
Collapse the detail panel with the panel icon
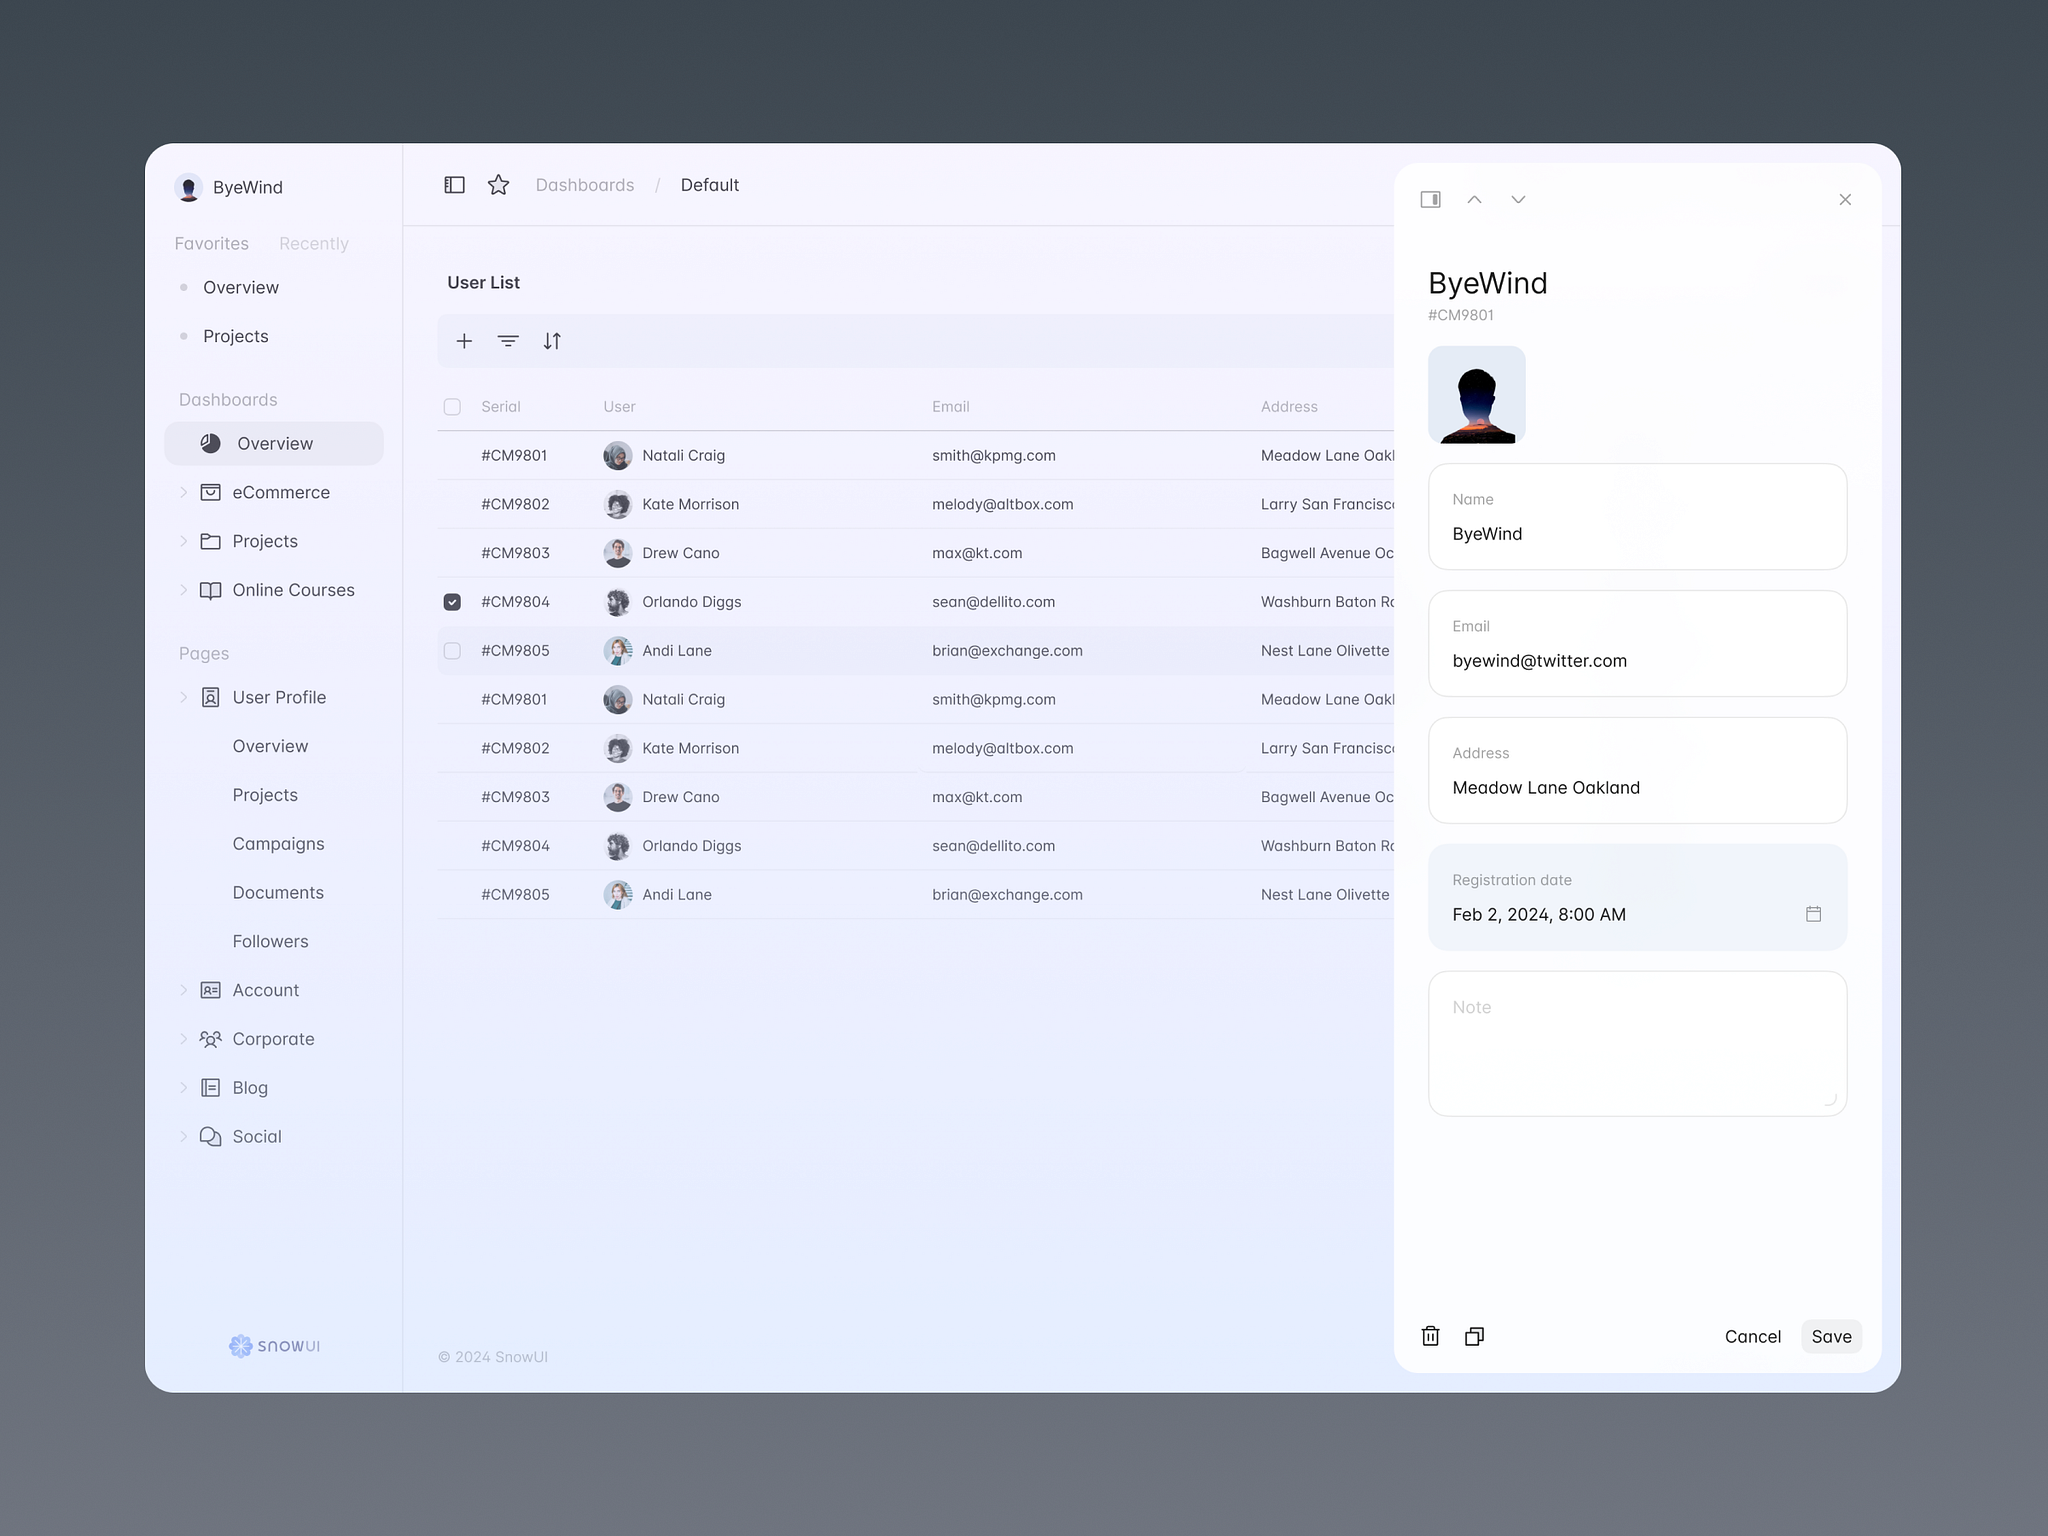(1430, 199)
